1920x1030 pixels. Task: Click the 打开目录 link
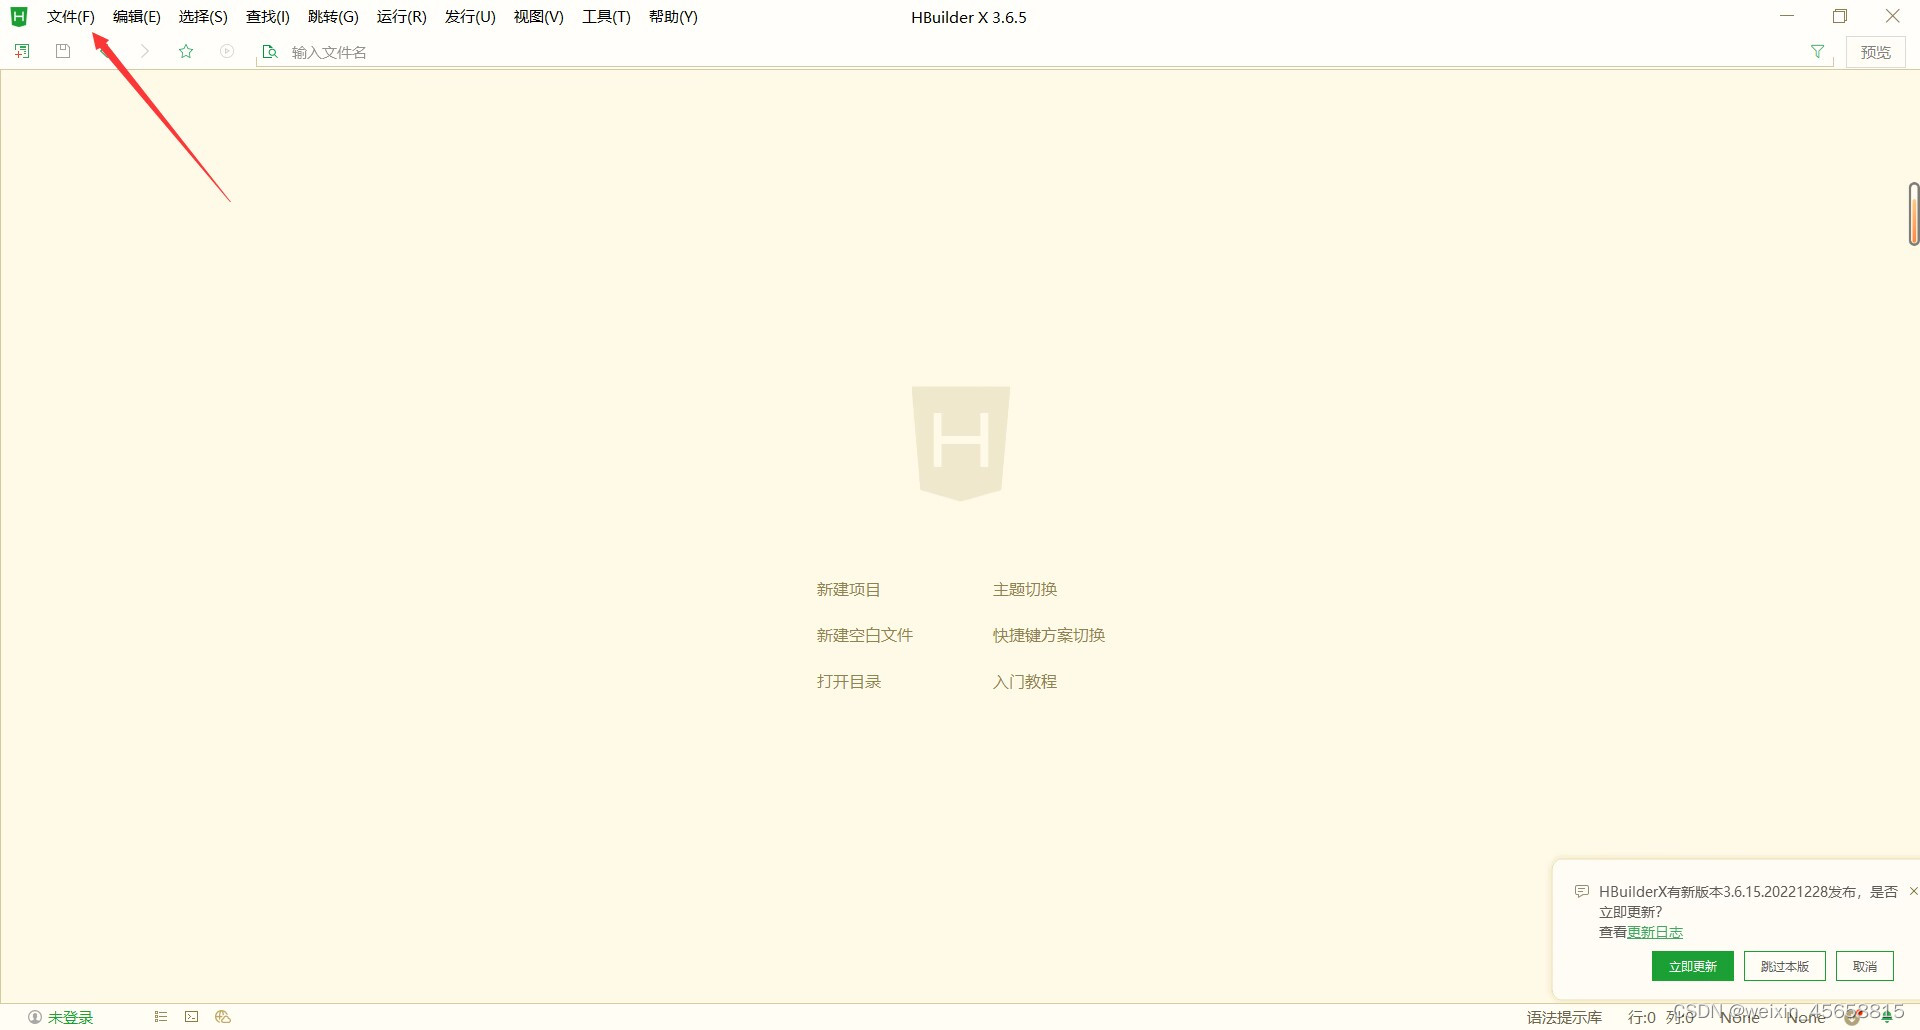pyautogui.click(x=848, y=681)
